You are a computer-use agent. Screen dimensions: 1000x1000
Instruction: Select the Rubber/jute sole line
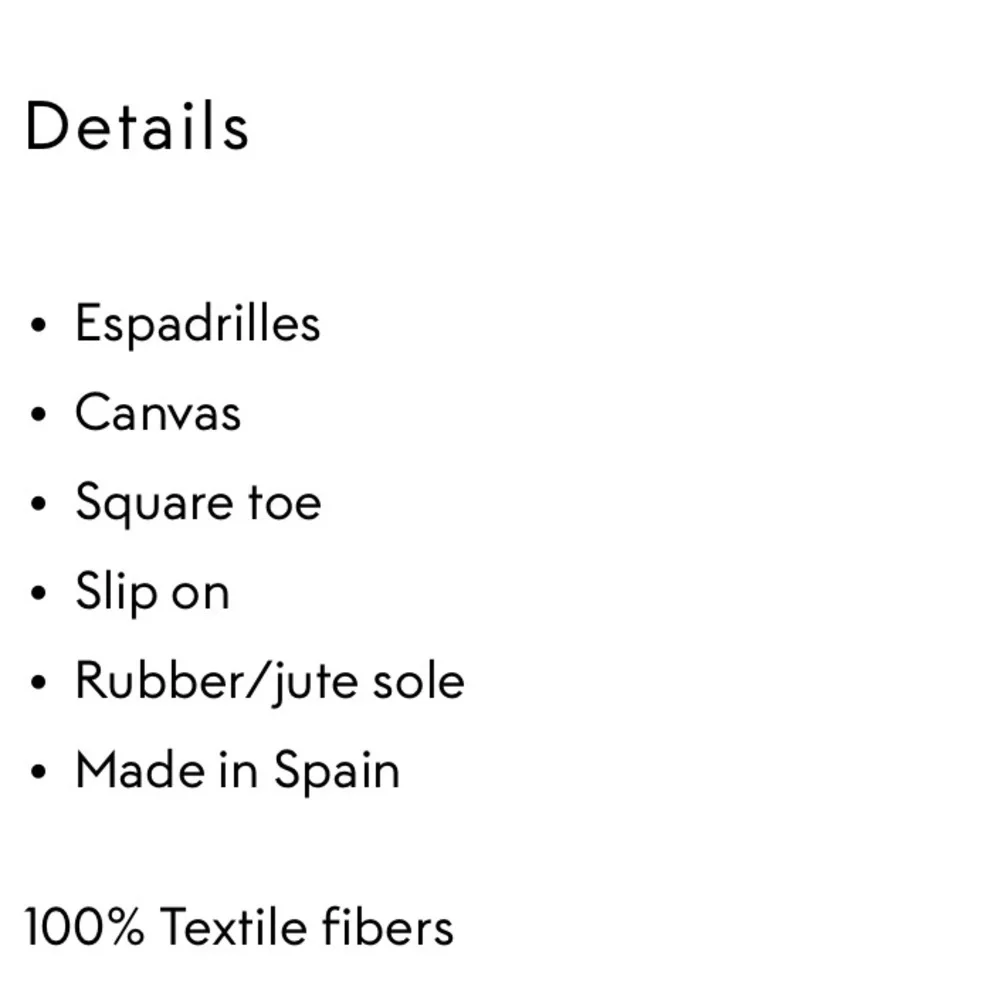[x=270, y=682]
